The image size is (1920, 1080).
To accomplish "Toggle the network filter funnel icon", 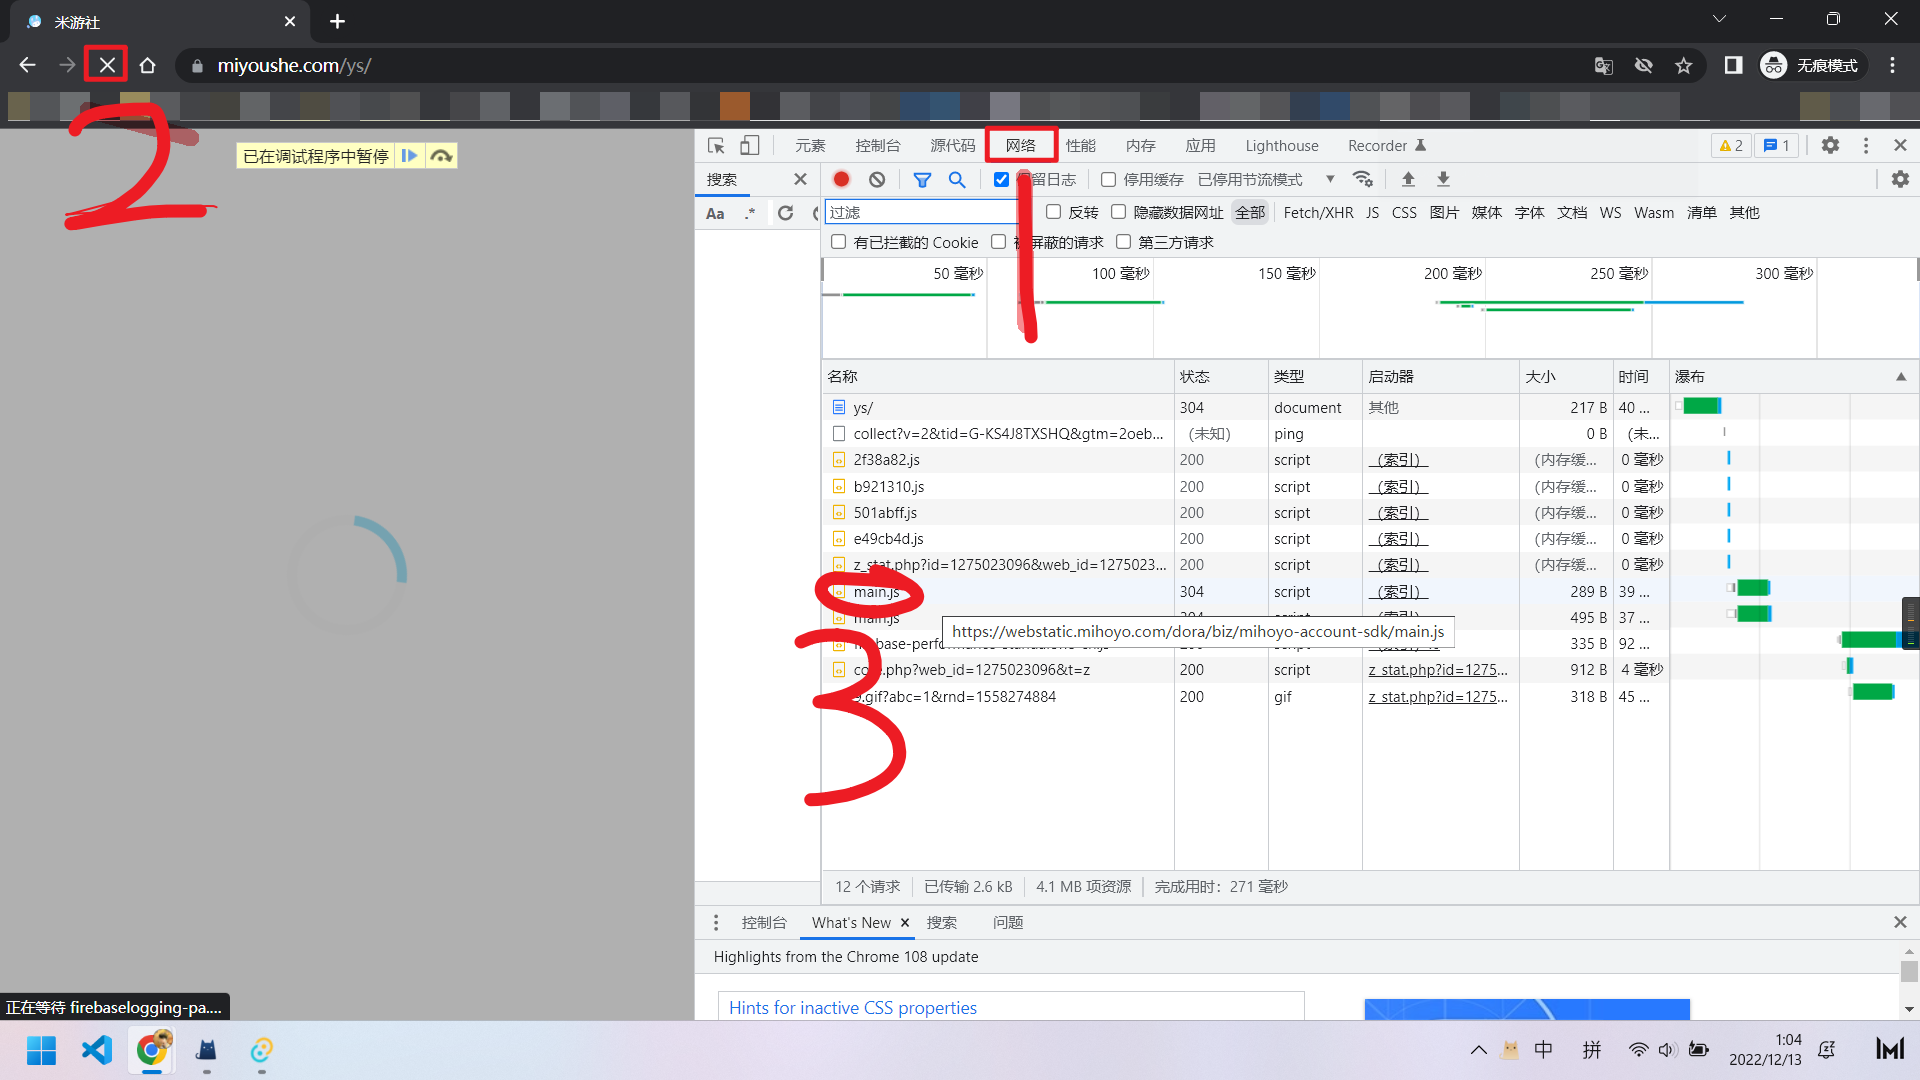I will pyautogui.click(x=922, y=179).
